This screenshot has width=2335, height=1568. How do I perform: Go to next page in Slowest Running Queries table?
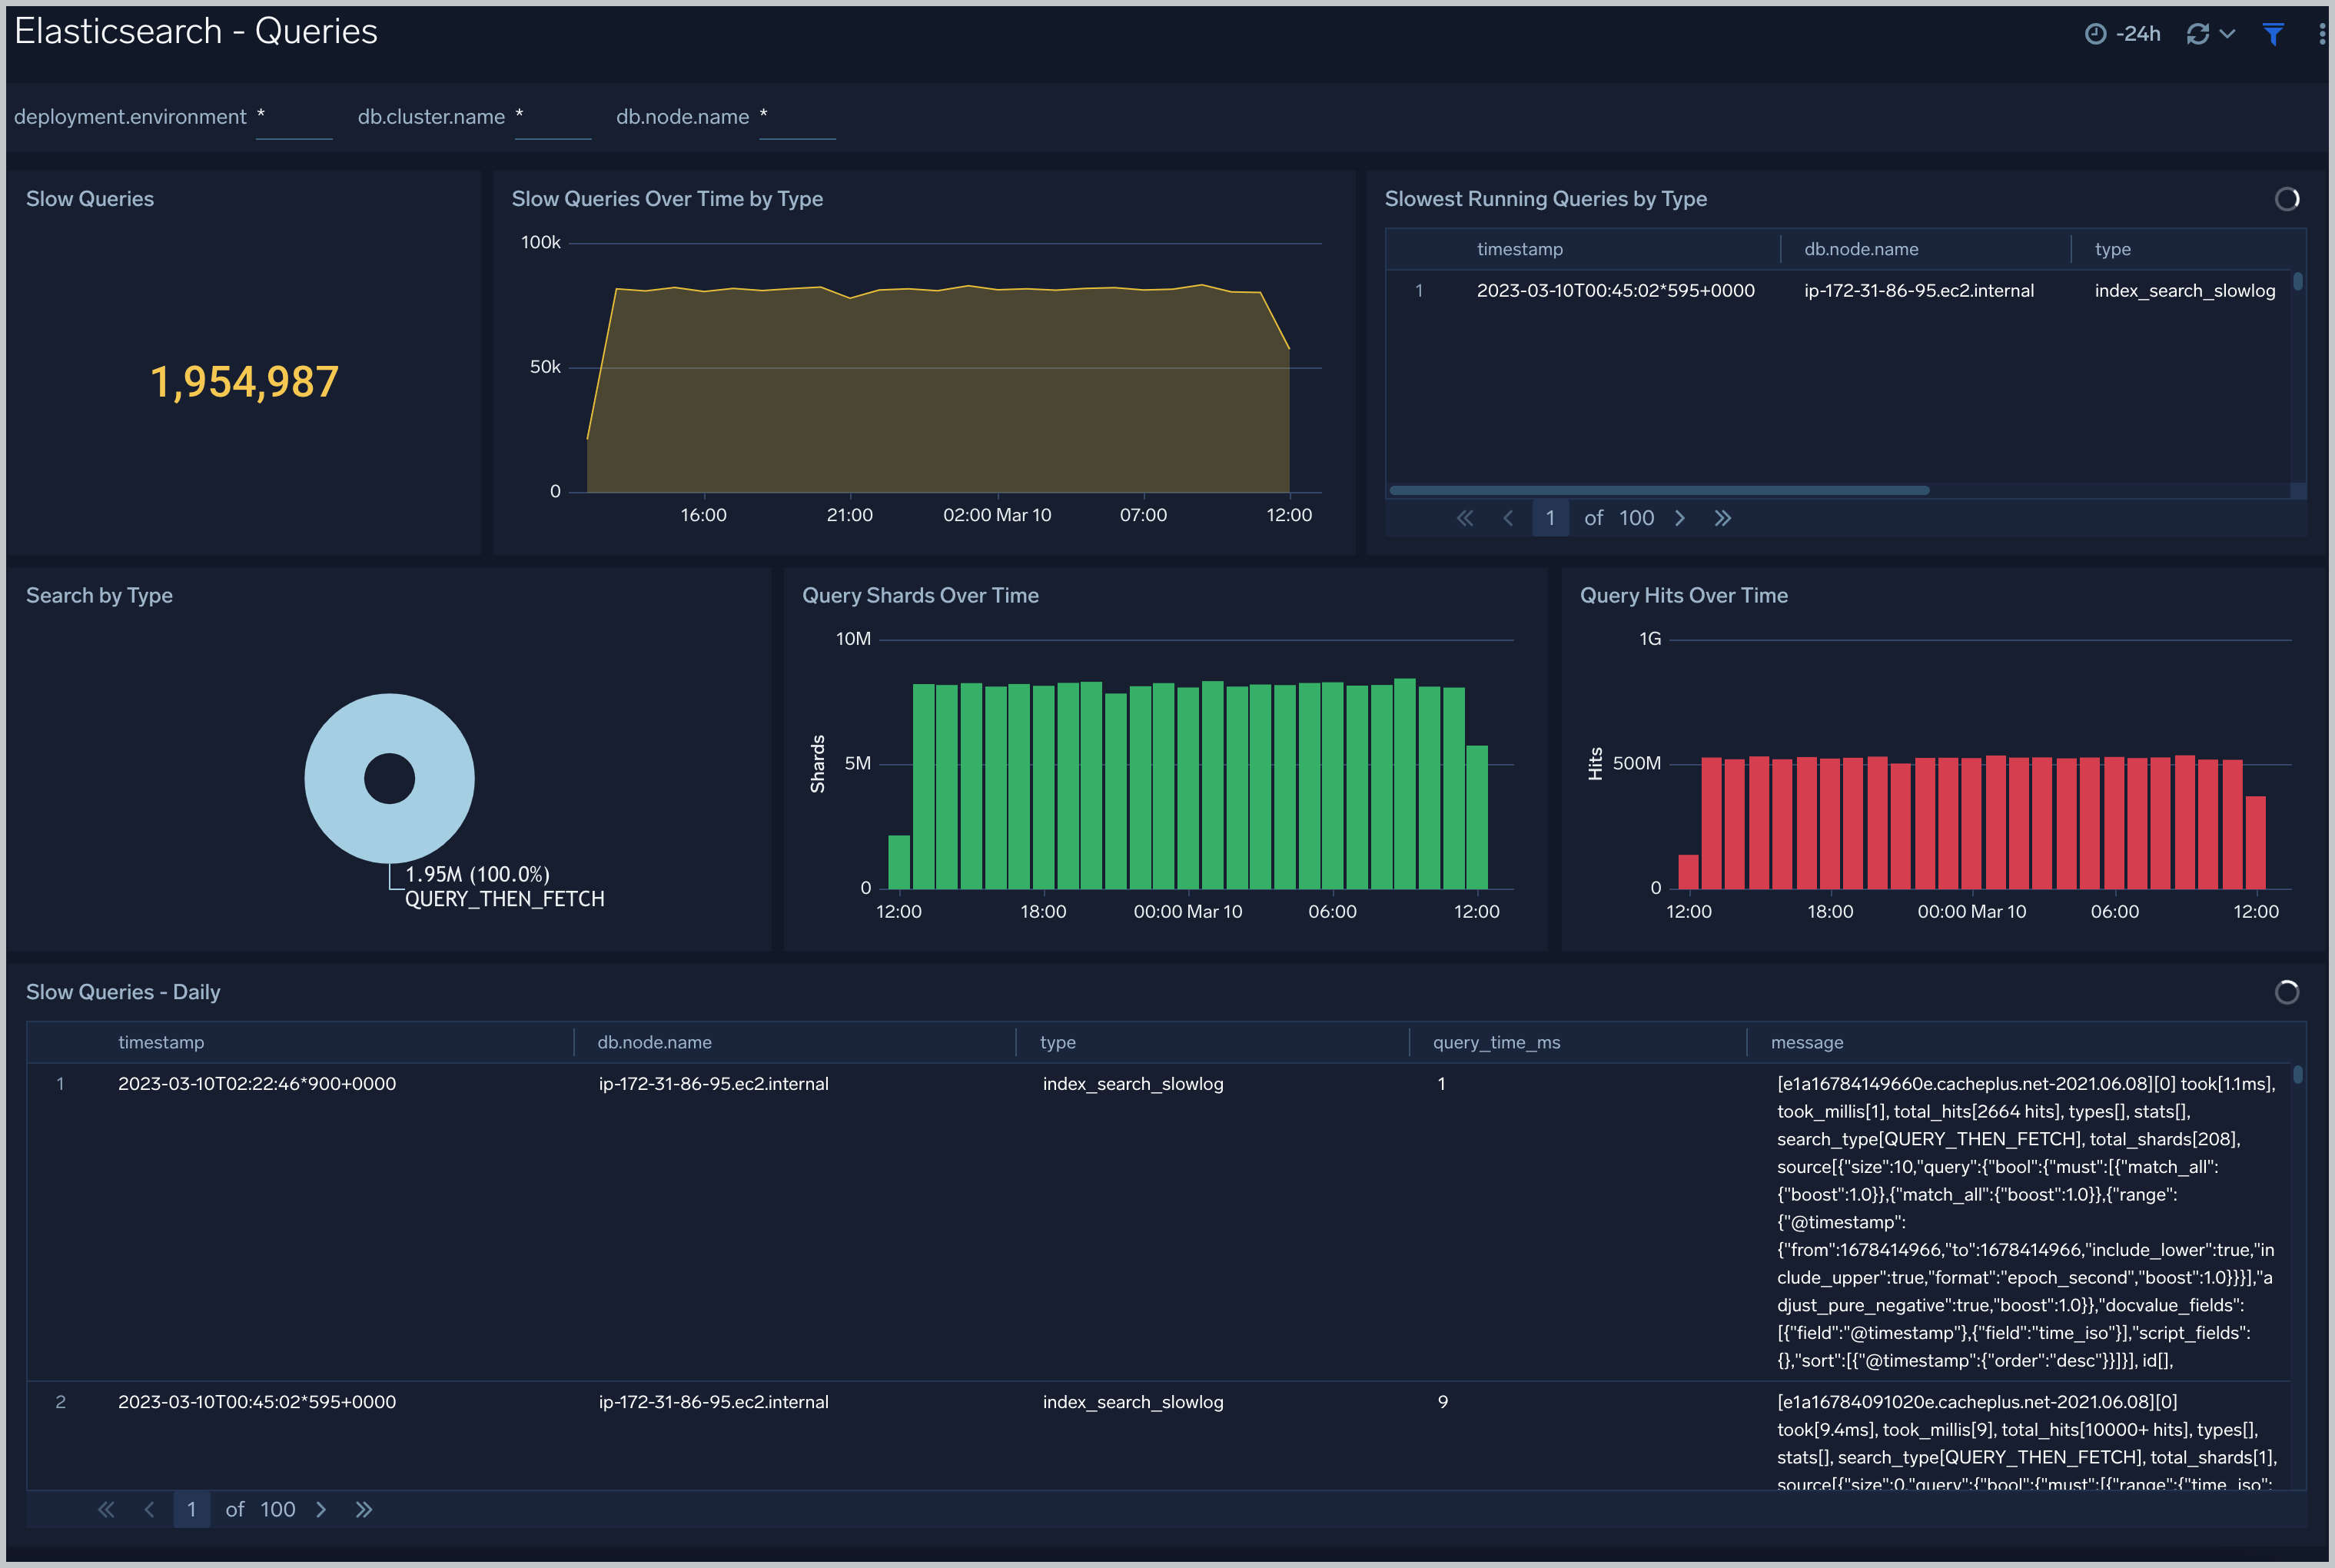(1680, 518)
